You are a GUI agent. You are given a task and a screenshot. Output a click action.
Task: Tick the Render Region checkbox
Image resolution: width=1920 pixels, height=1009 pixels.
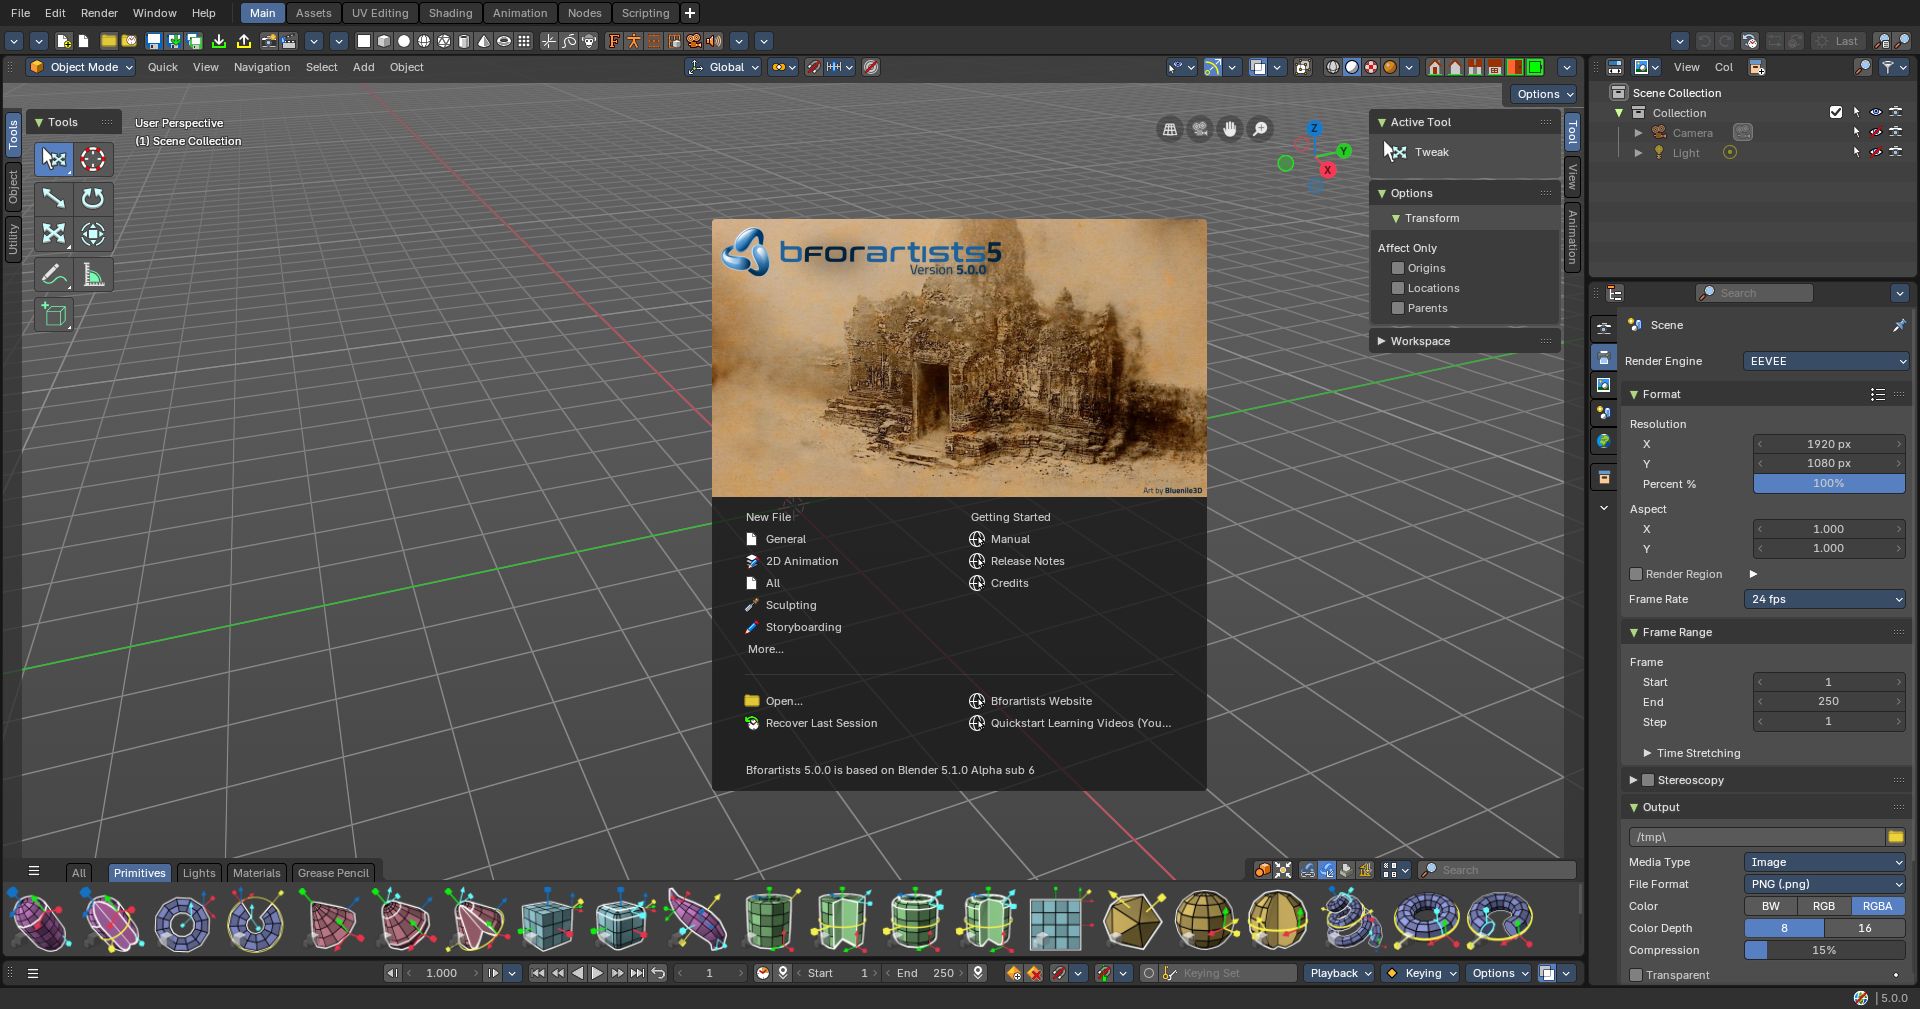(x=1636, y=574)
